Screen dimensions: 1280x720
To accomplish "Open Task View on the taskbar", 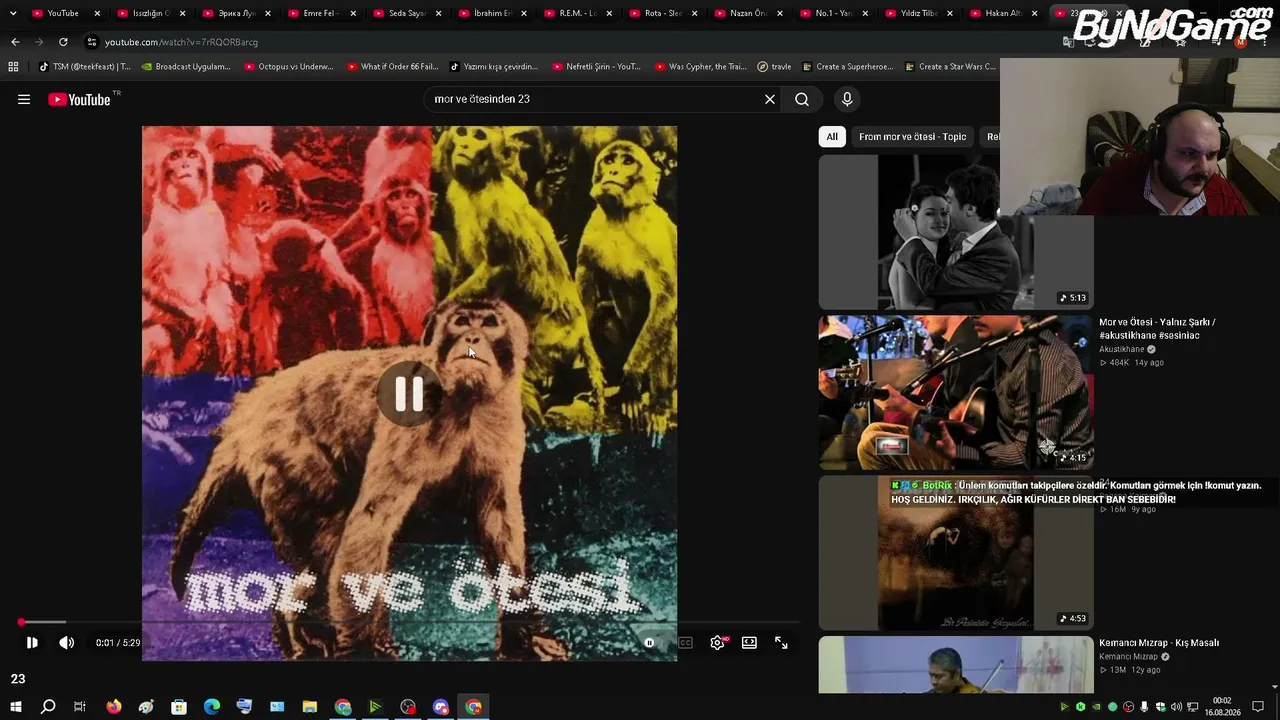I will [x=80, y=707].
